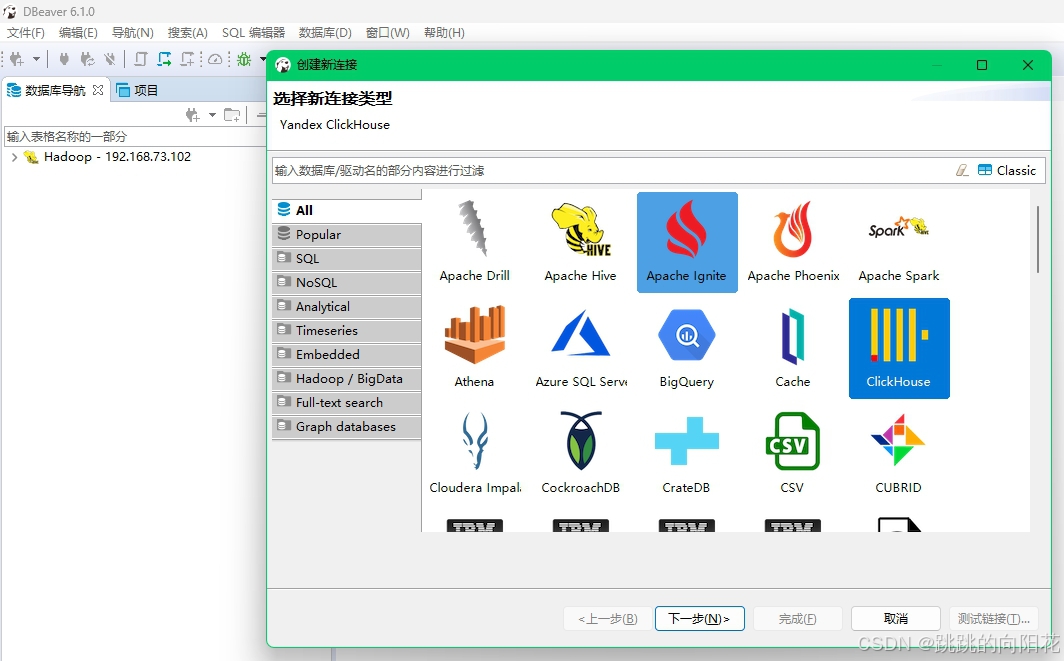Select the 数据库导航 tab
This screenshot has height=661, width=1064.
tap(55, 90)
